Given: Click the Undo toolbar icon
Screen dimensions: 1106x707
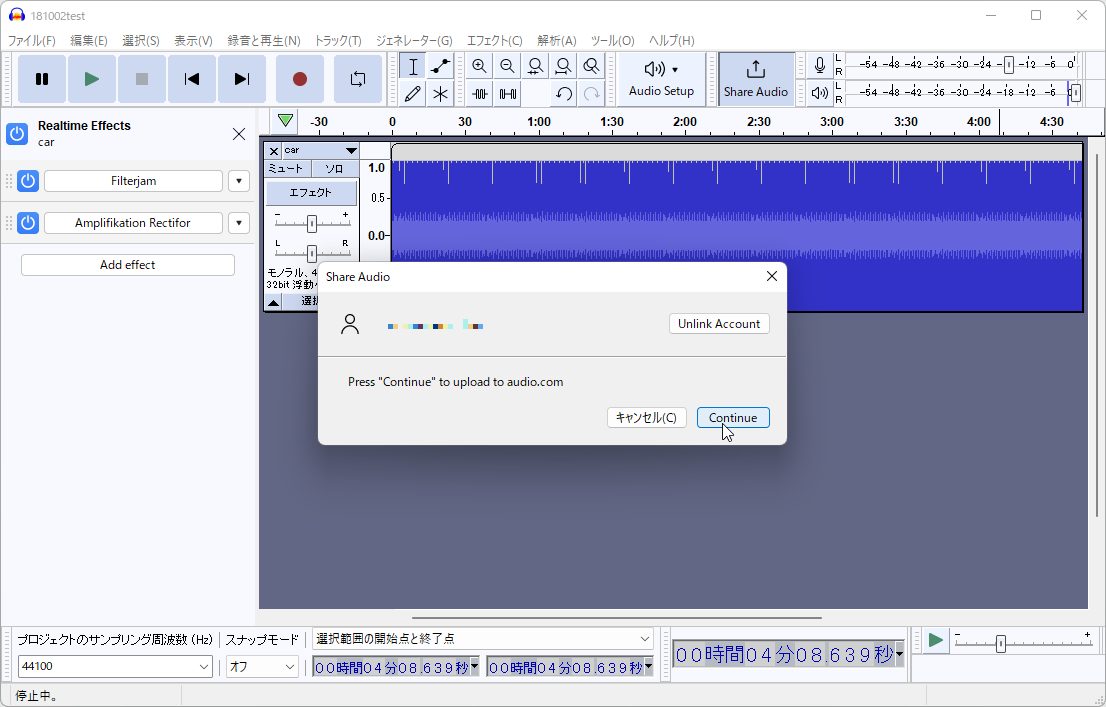Looking at the screenshot, I should [563, 94].
